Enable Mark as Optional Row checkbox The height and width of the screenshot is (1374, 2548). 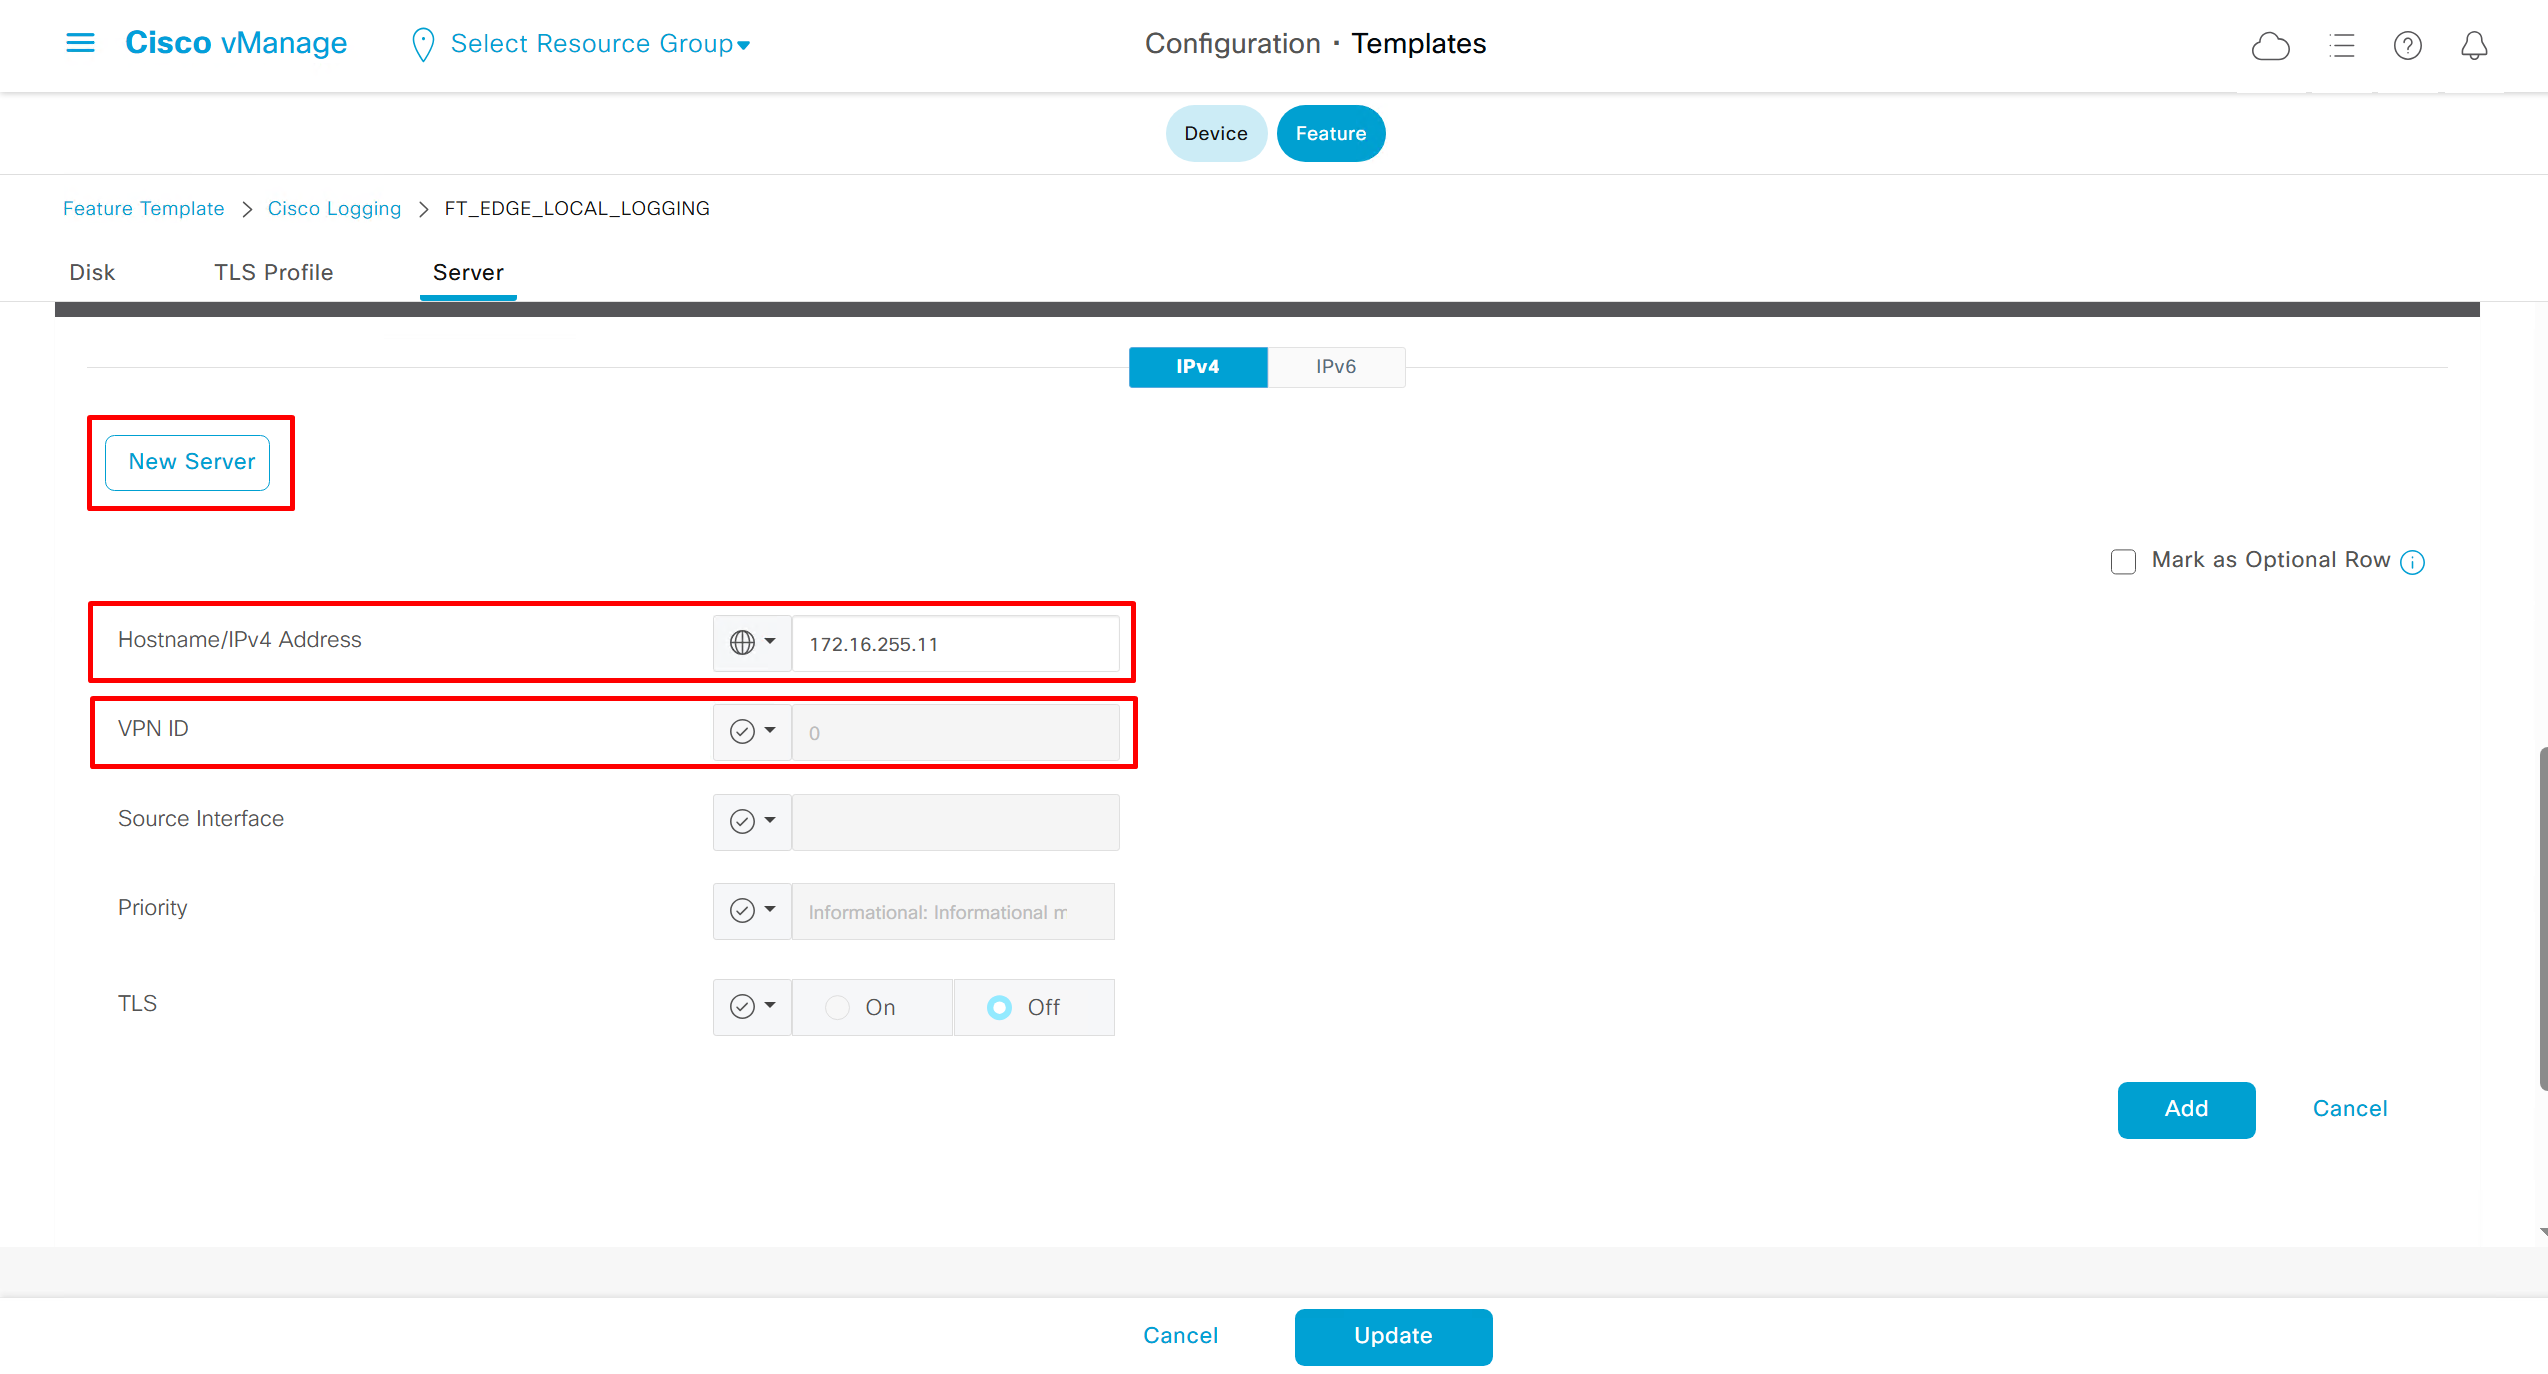[x=2123, y=561]
